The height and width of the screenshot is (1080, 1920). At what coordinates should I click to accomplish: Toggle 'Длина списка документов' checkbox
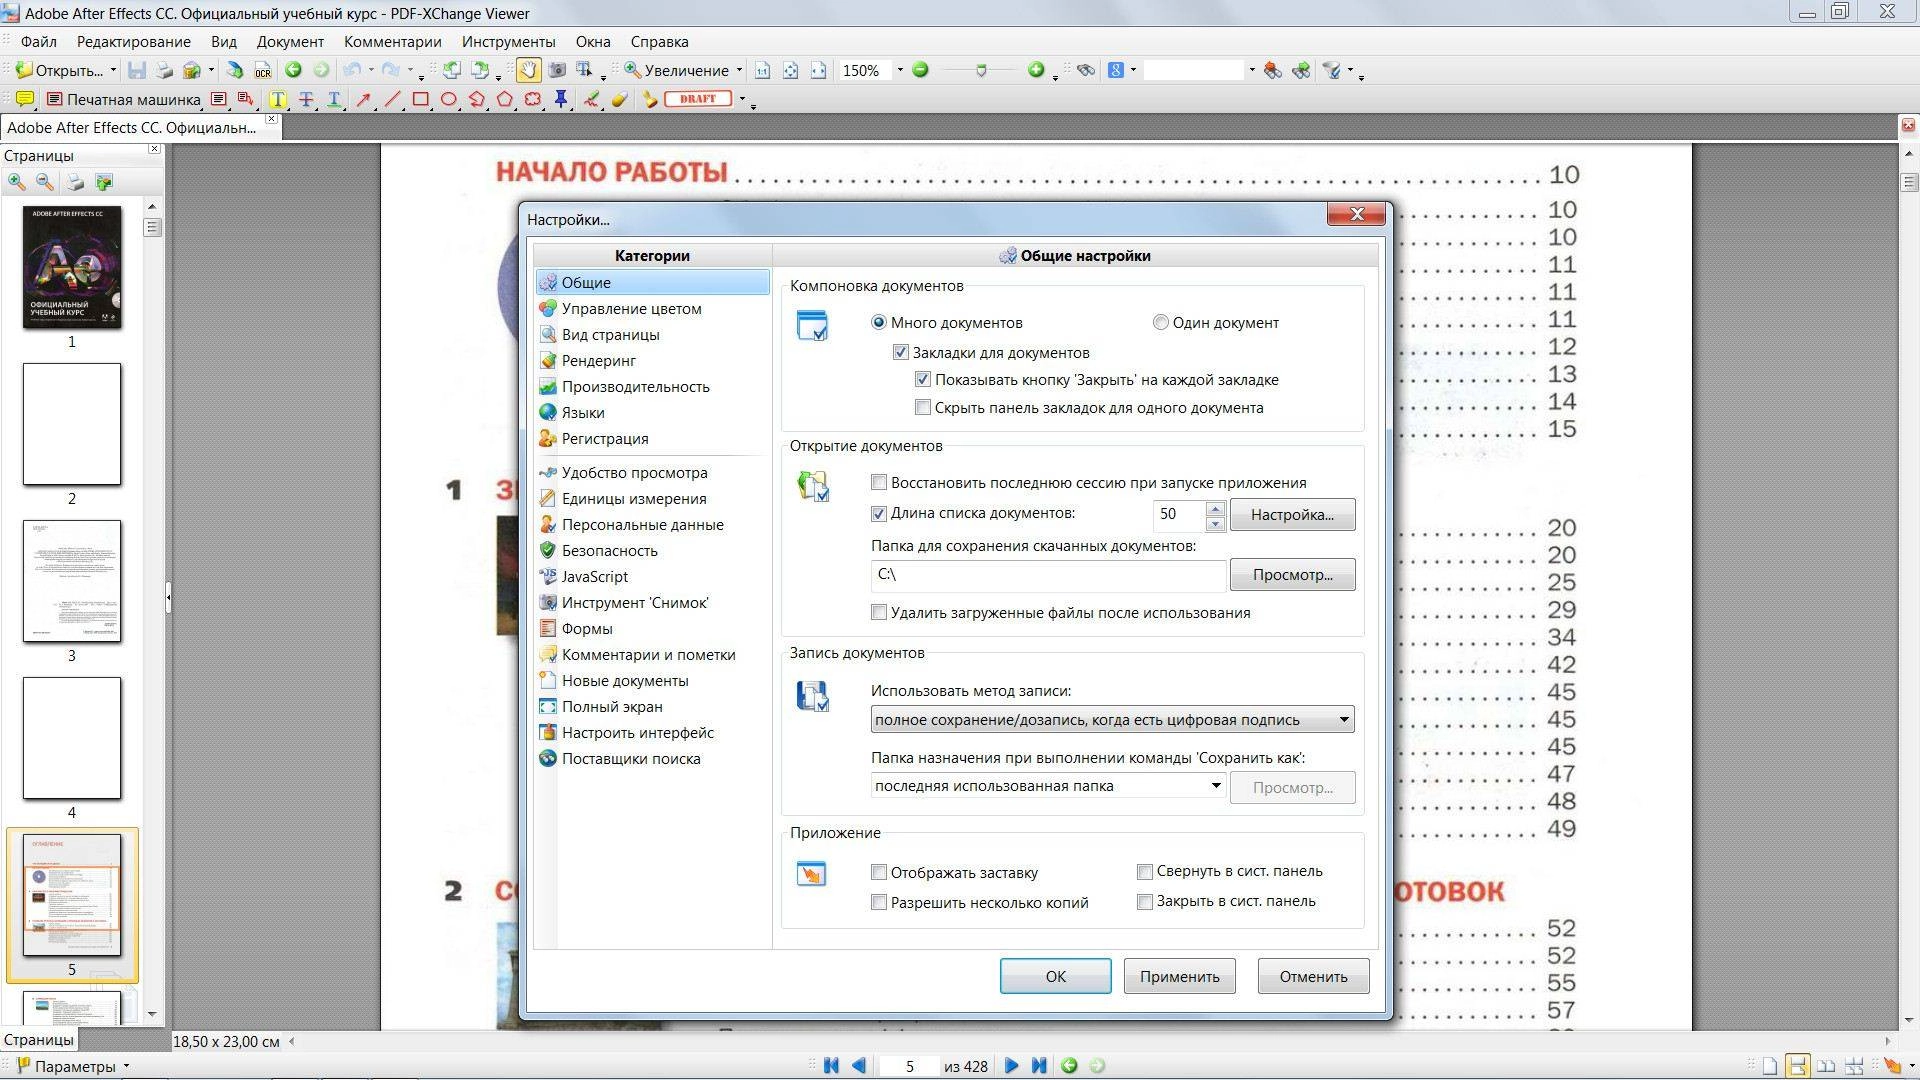(x=879, y=514)
